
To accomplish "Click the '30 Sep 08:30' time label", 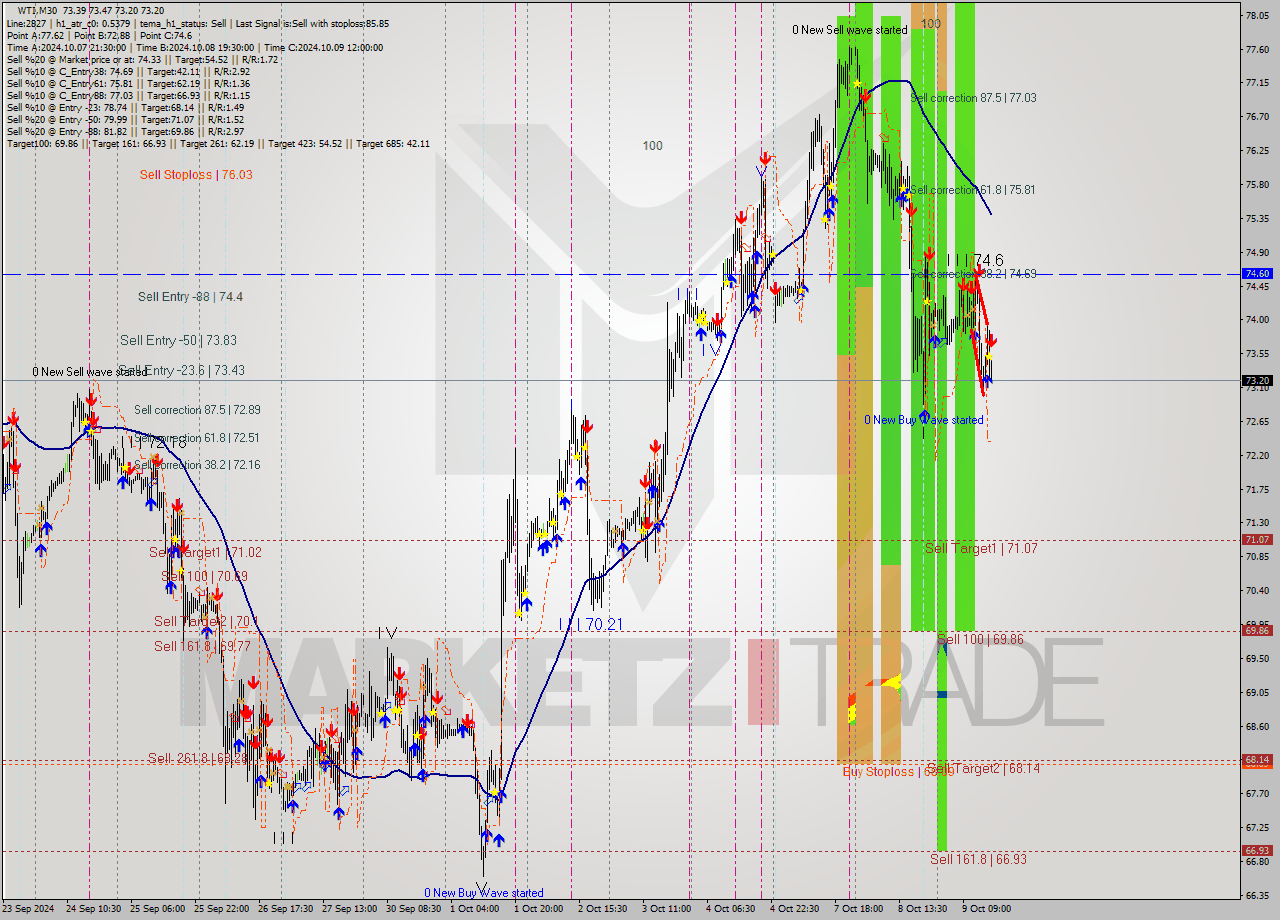I will [414, 909].
